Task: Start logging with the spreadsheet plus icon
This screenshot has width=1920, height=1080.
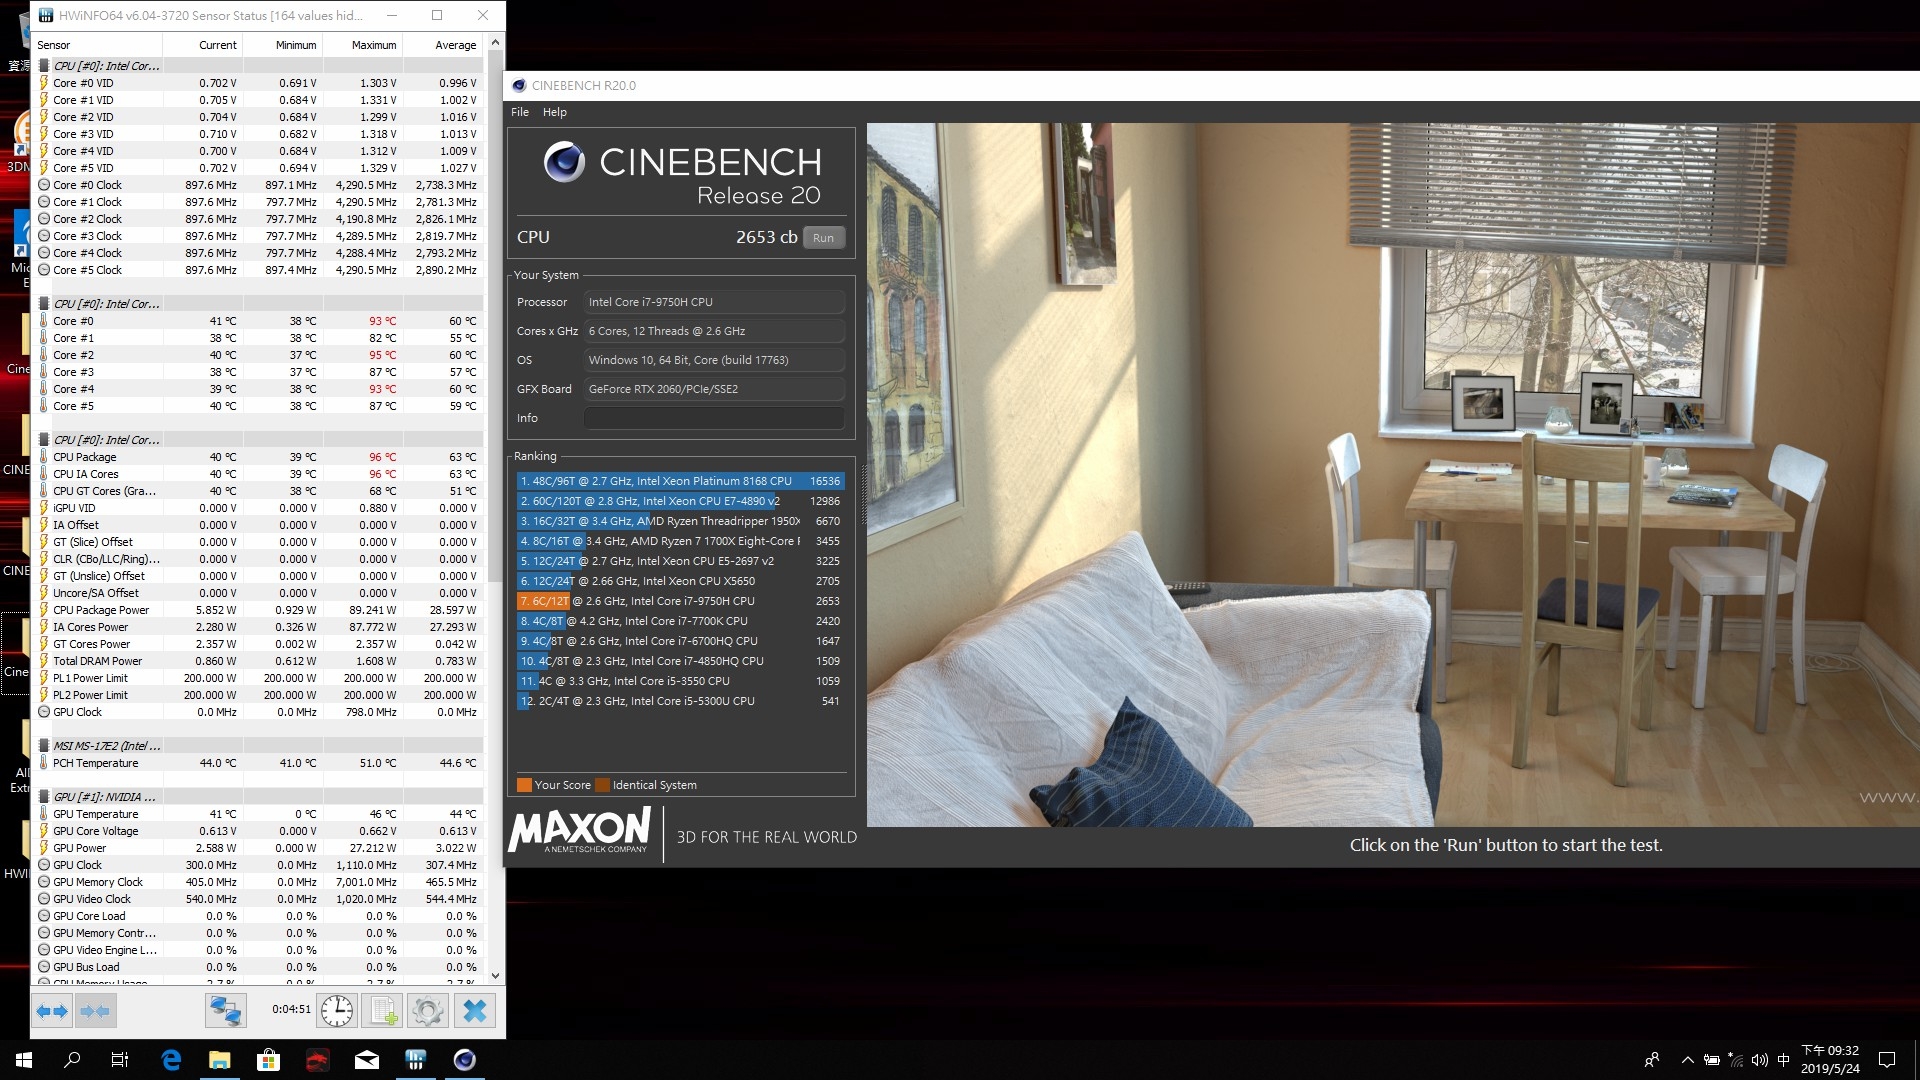Action: tap(383, 1011)
